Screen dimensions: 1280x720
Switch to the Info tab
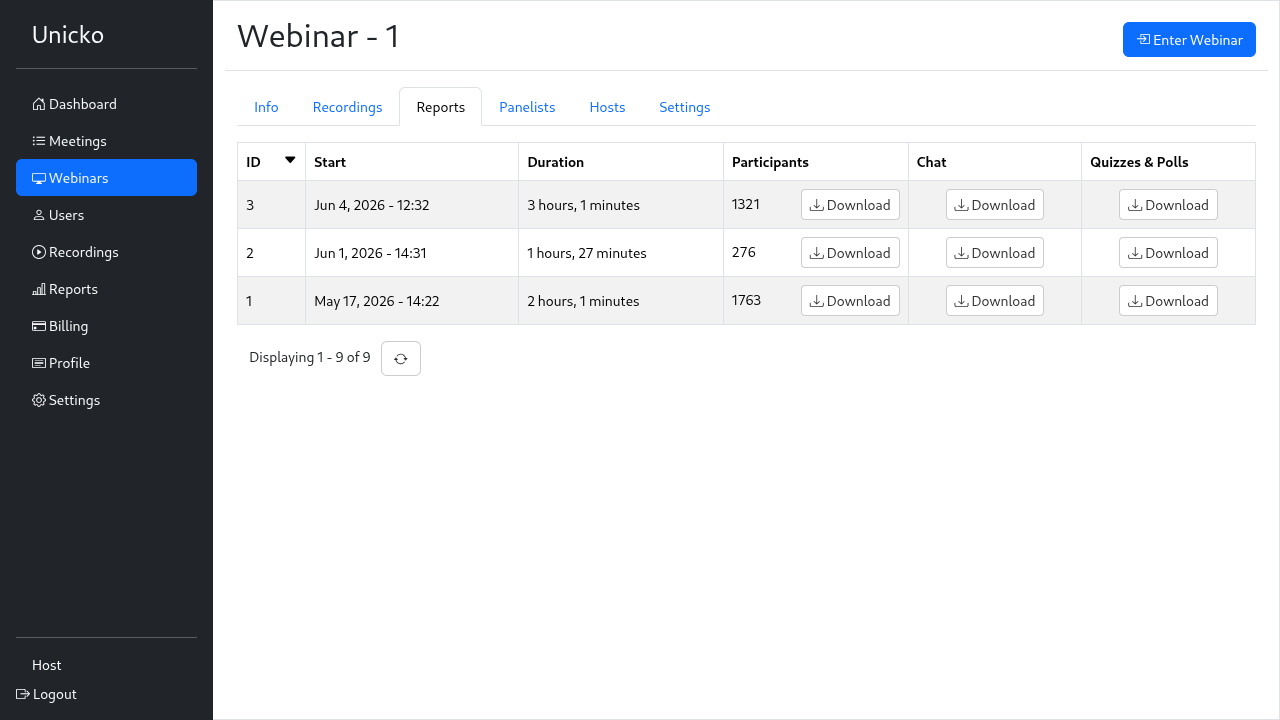tap(266, 107)
